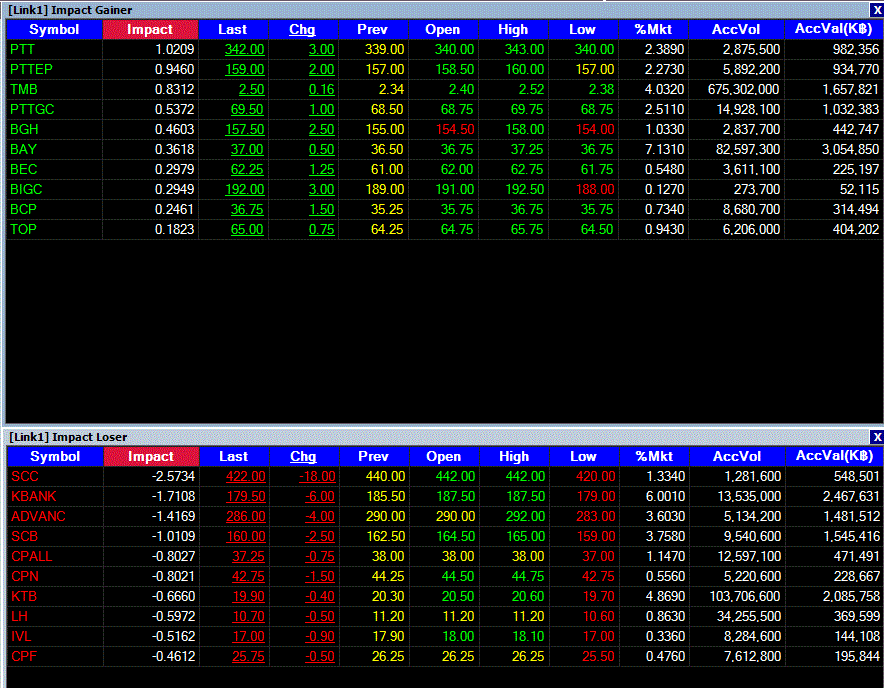Click PTT last price 342.00
The height and width of the screenshot is (688, 884).
point(244,50)
